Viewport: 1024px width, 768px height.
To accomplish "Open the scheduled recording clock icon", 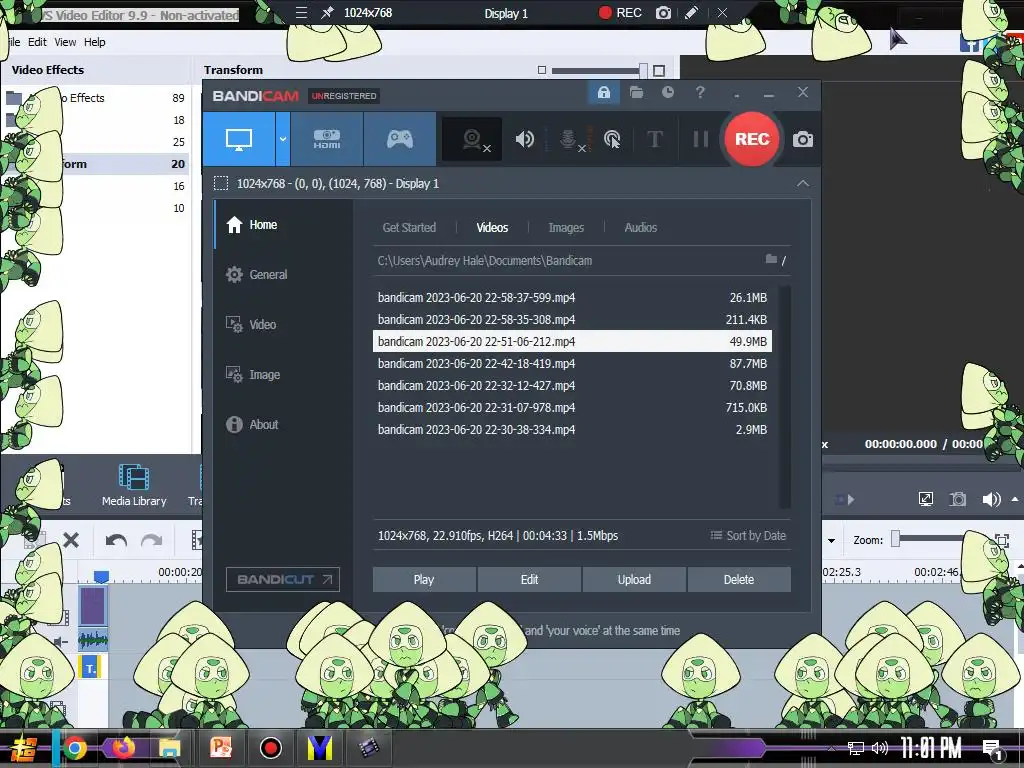I will [x=667, y=93].
